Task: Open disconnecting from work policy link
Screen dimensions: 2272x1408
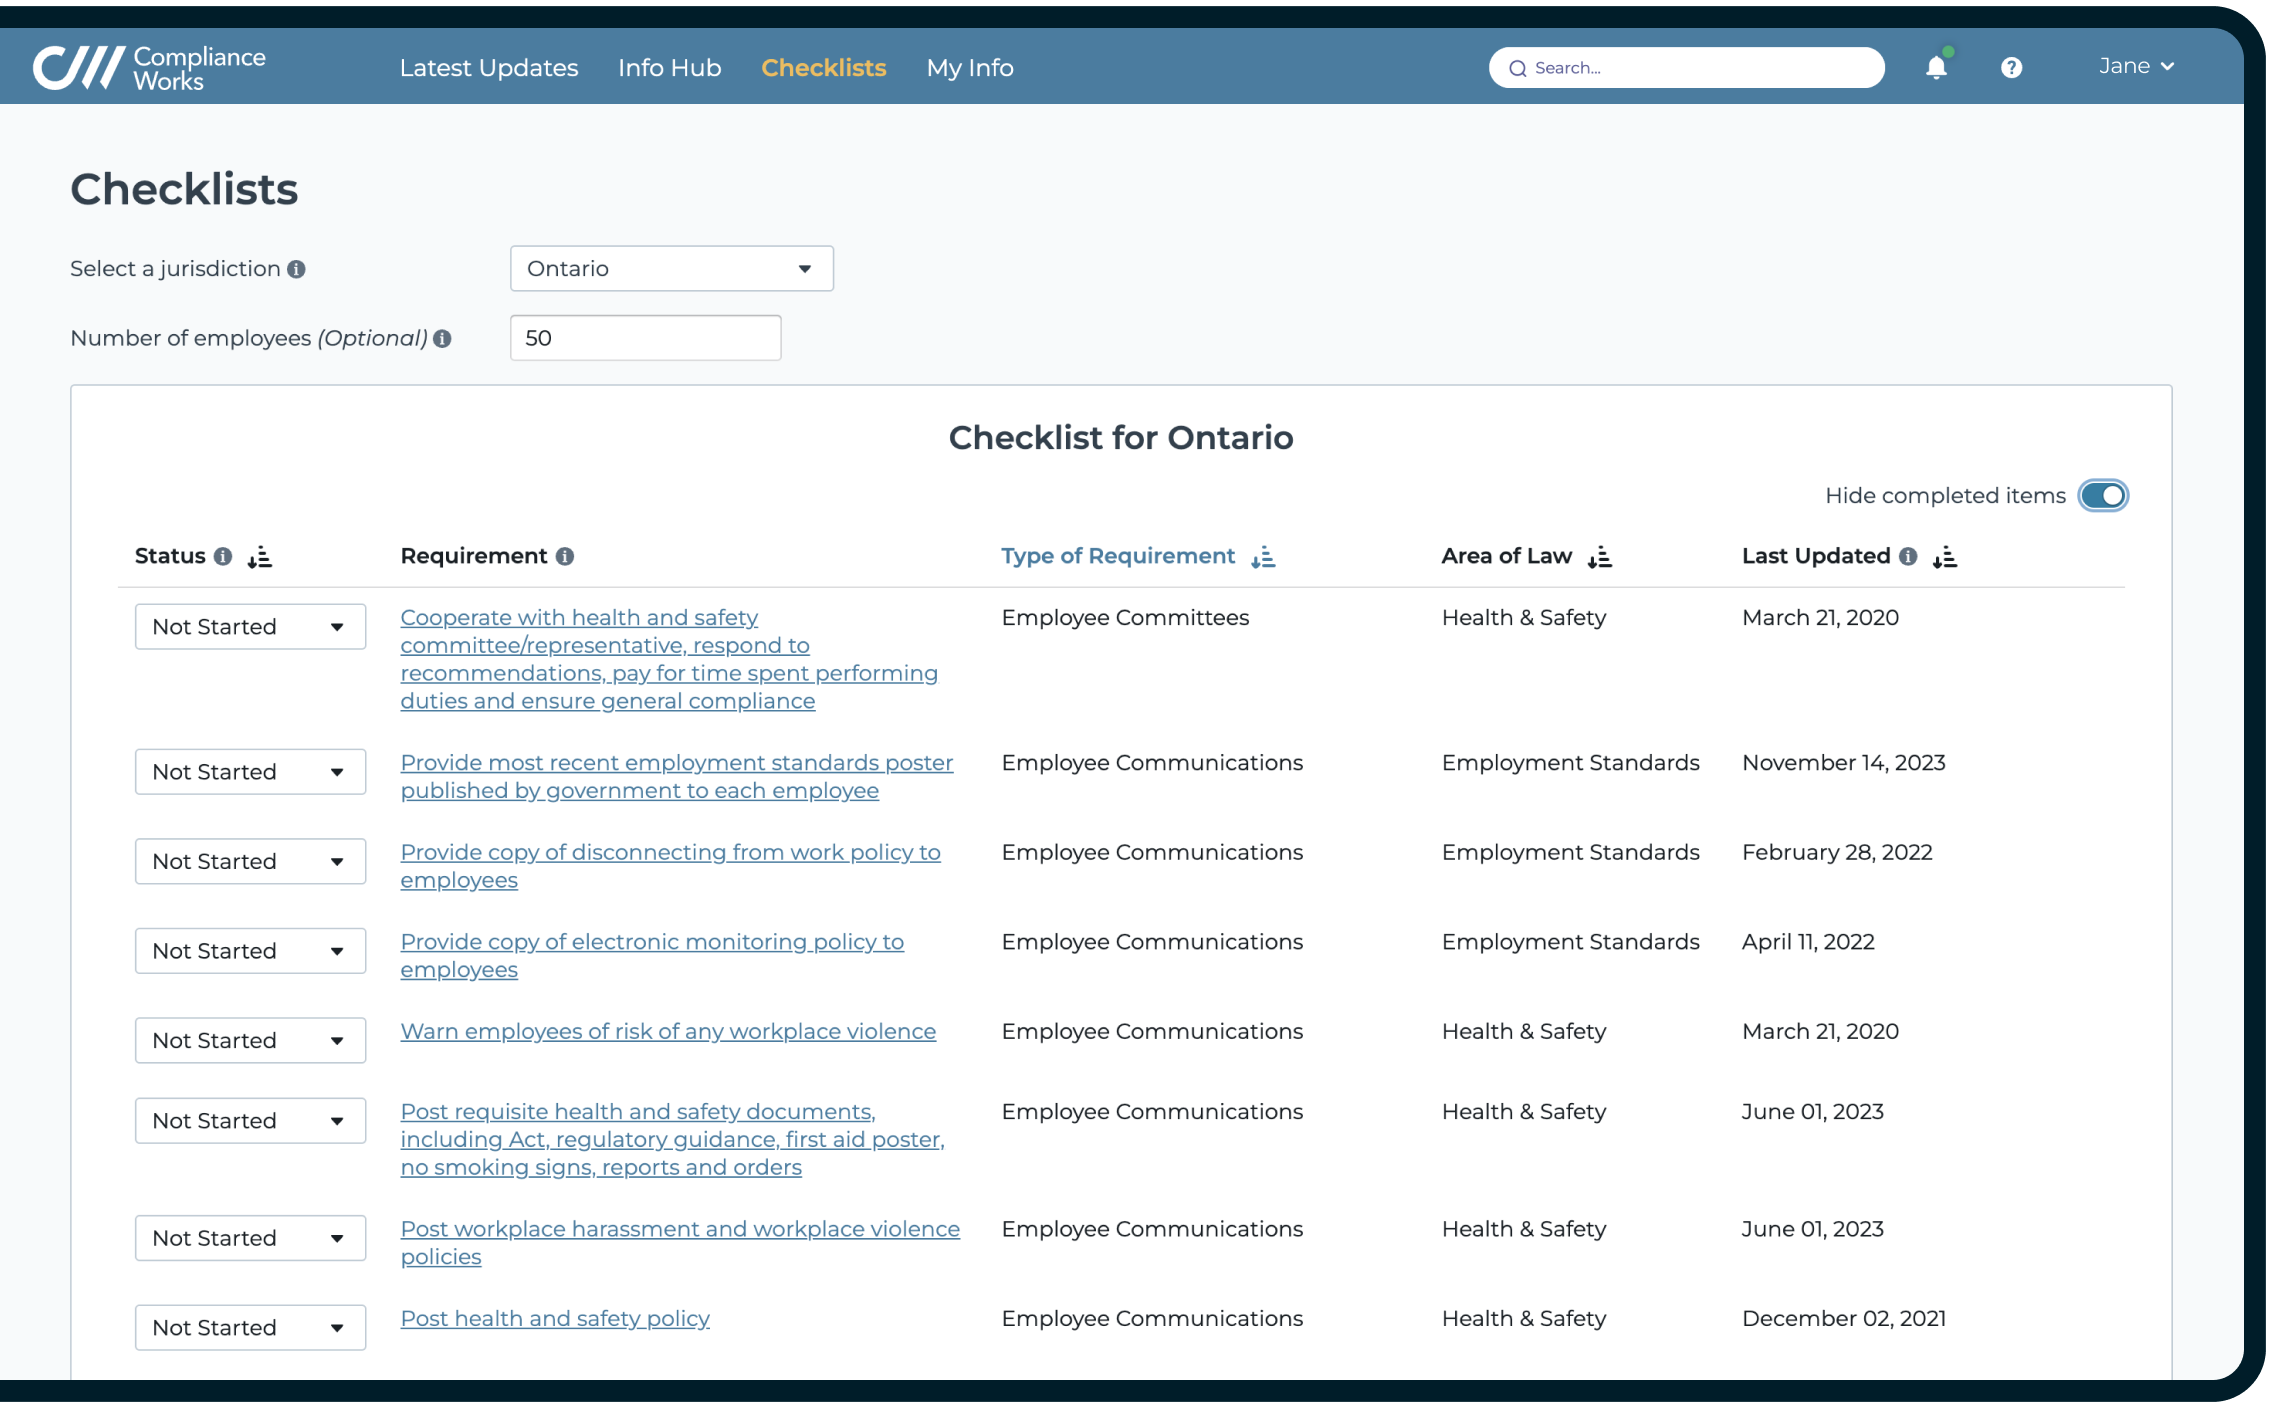Action: 670,852
